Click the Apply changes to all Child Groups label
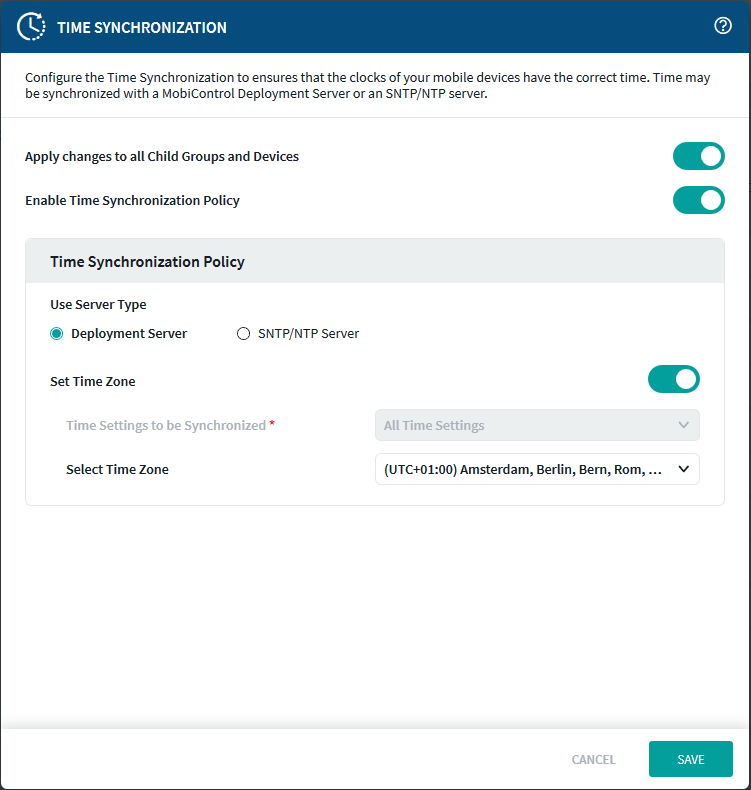Image resolution: width=751 pixels, height=790 pixels. 161,156
